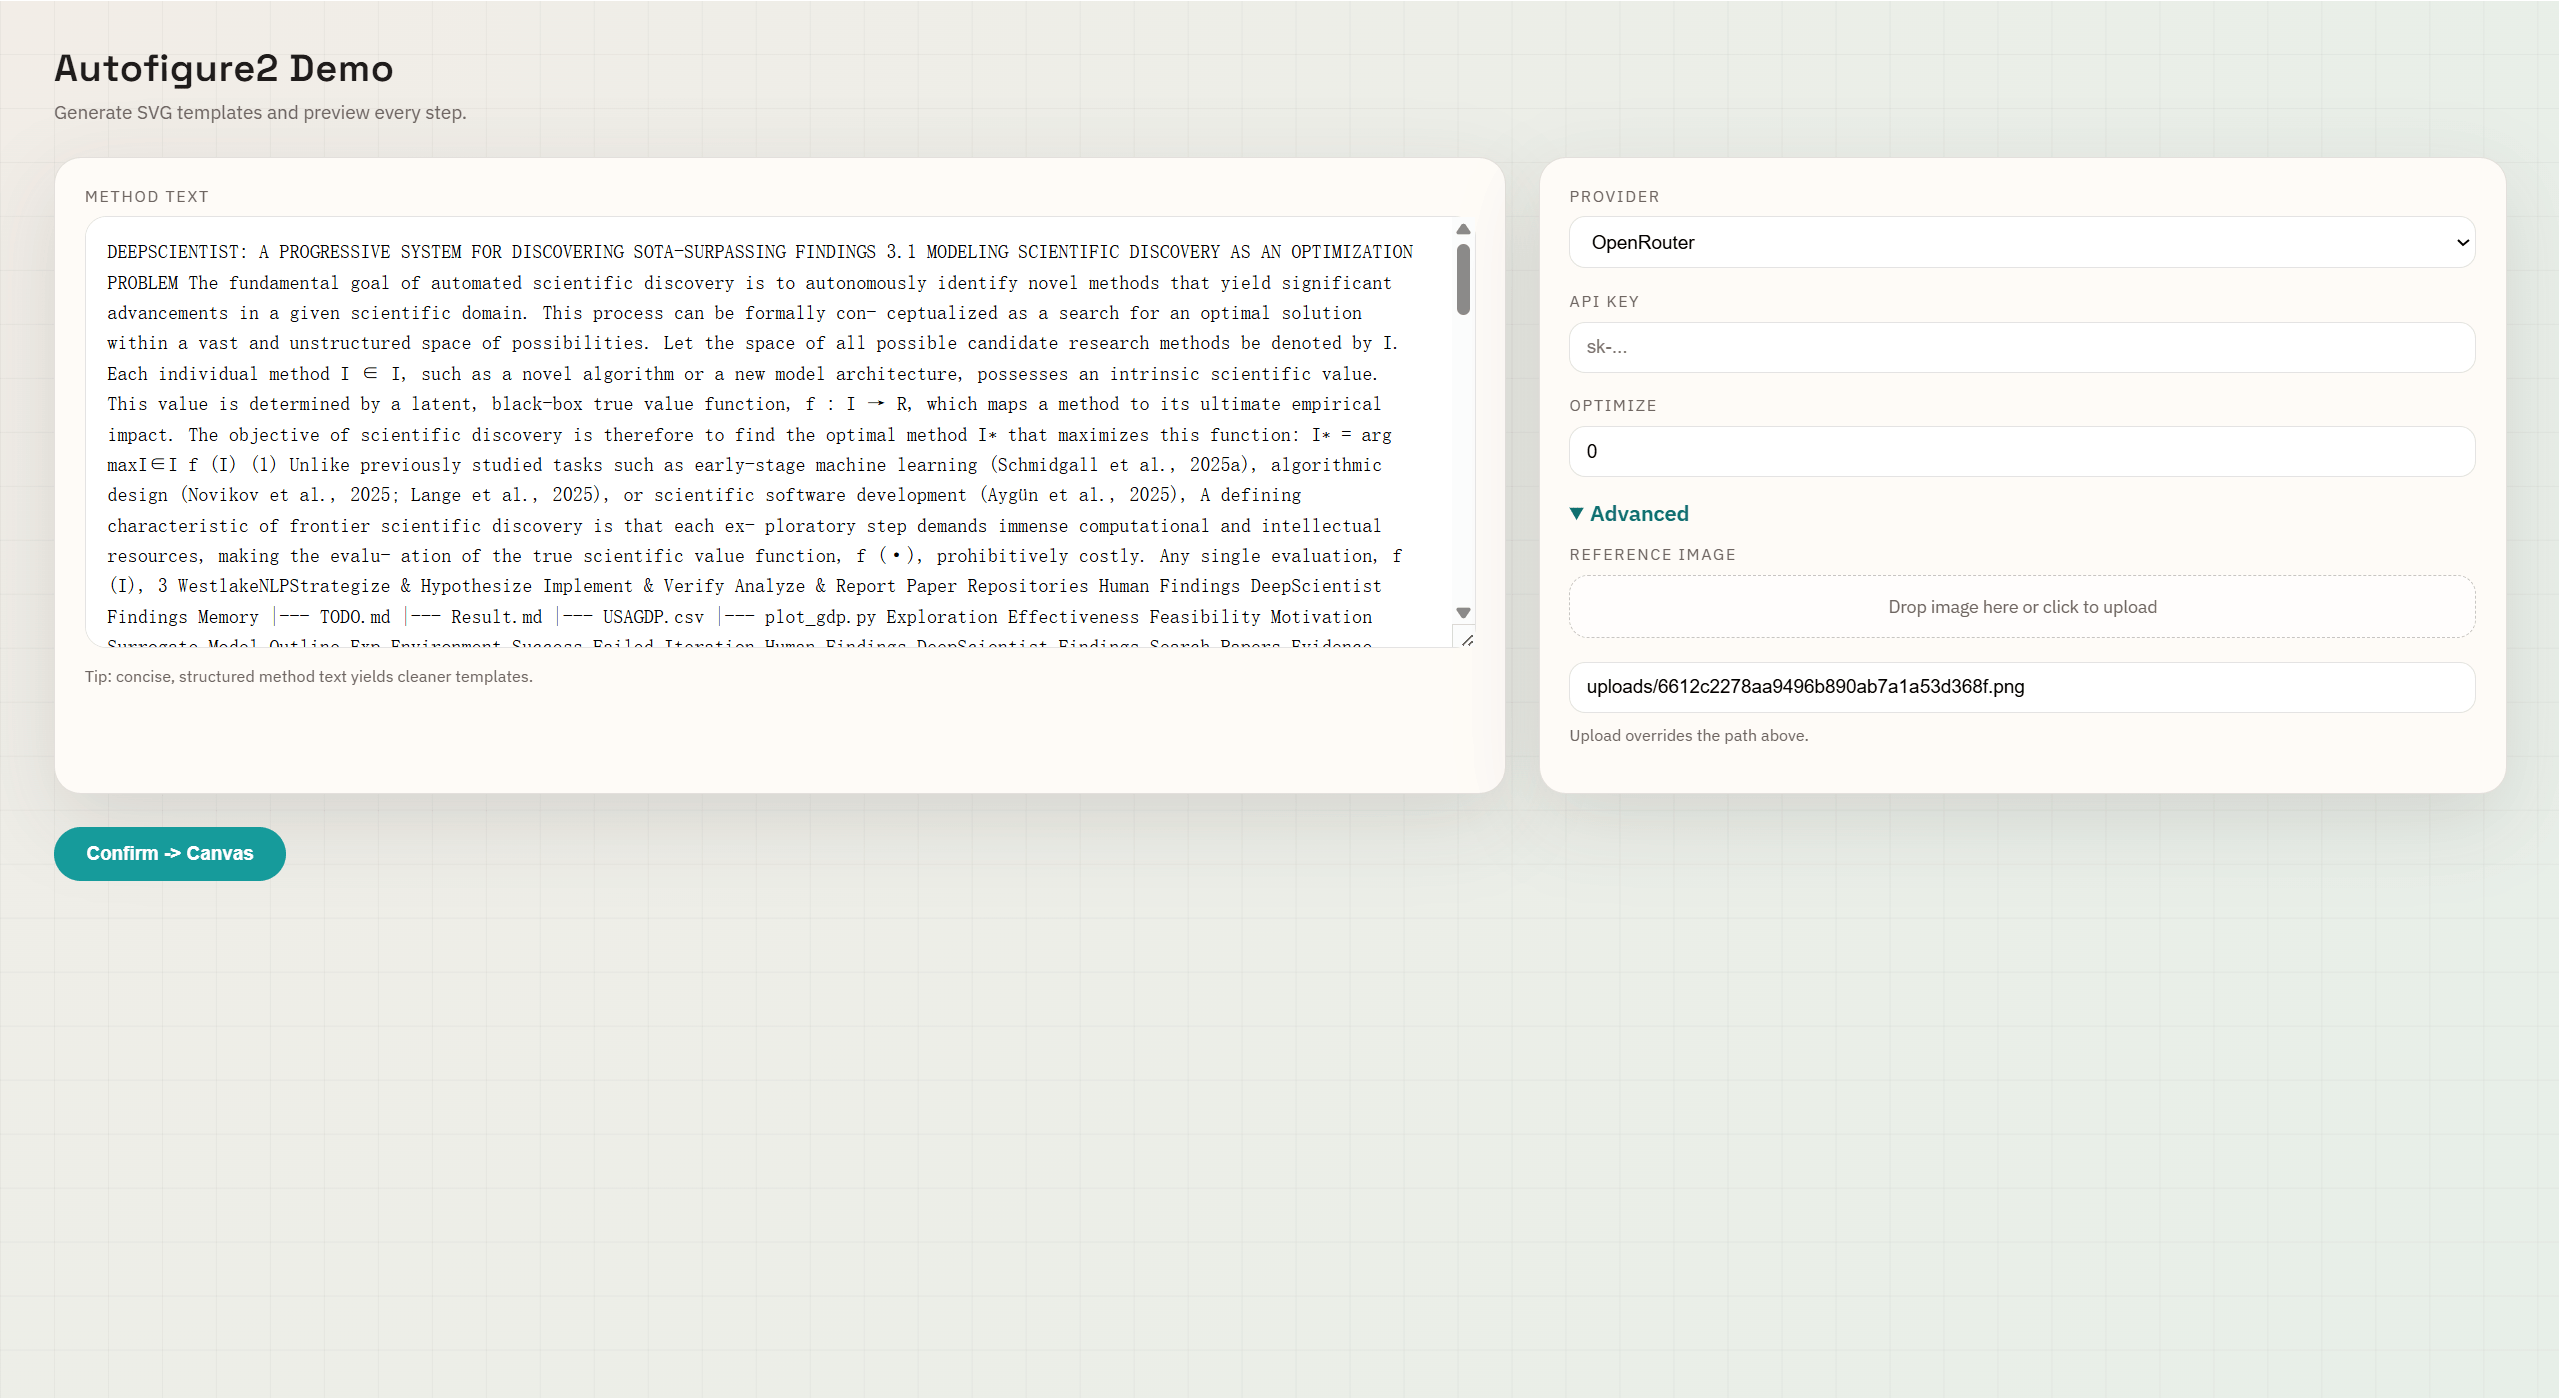Click the API KEY field label
2559x1398 pixels.
click(x=1603, y=301)
